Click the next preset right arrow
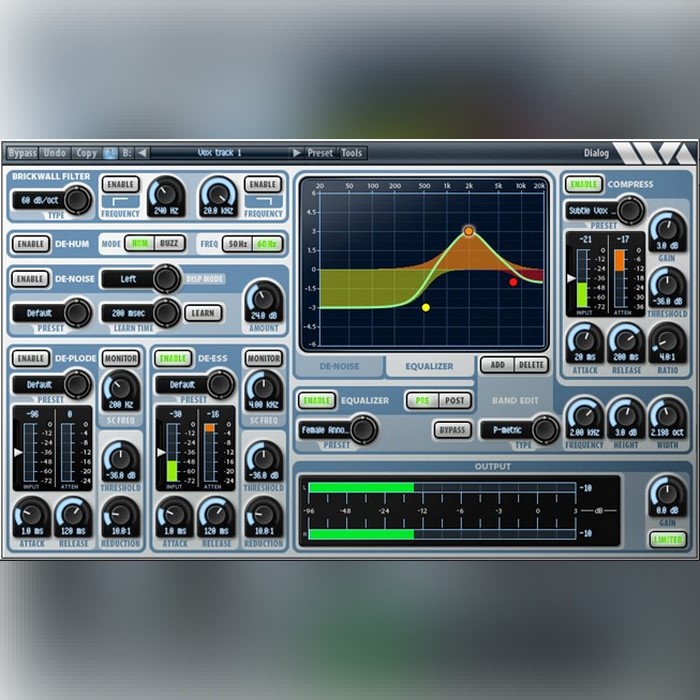 pos(297,153)
